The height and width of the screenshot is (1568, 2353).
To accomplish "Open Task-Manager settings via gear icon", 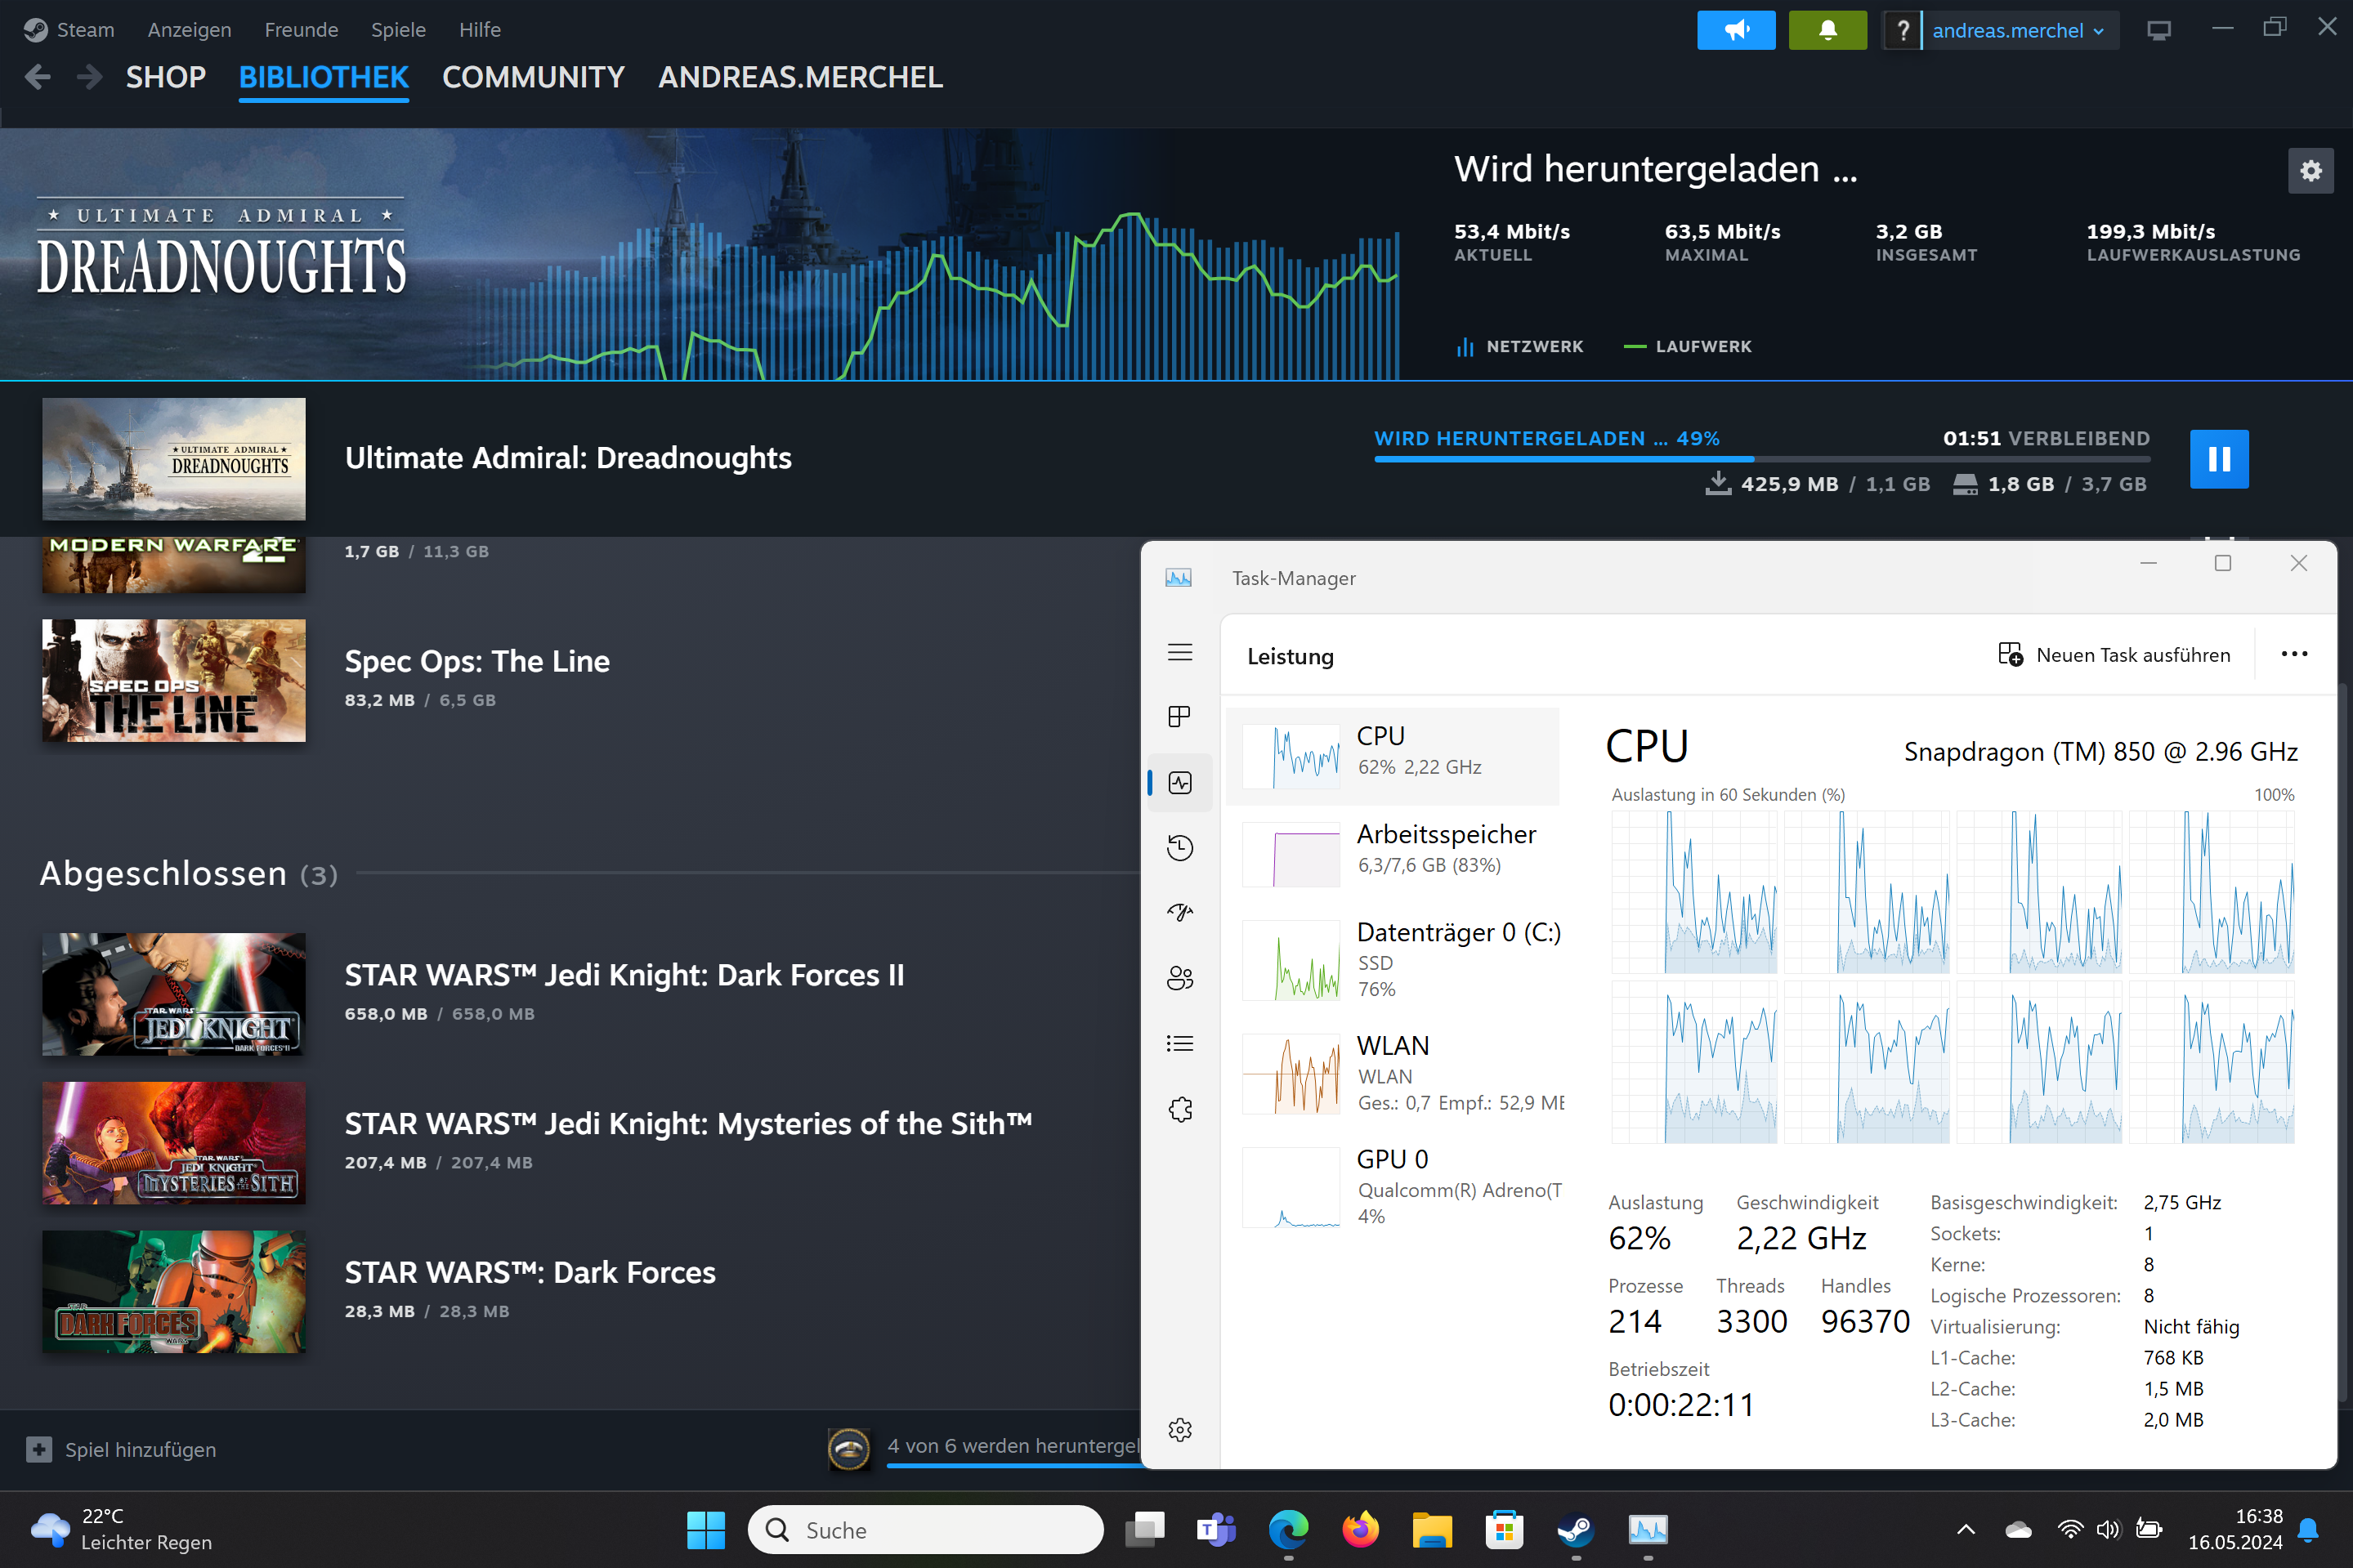I will 1180,1429.
